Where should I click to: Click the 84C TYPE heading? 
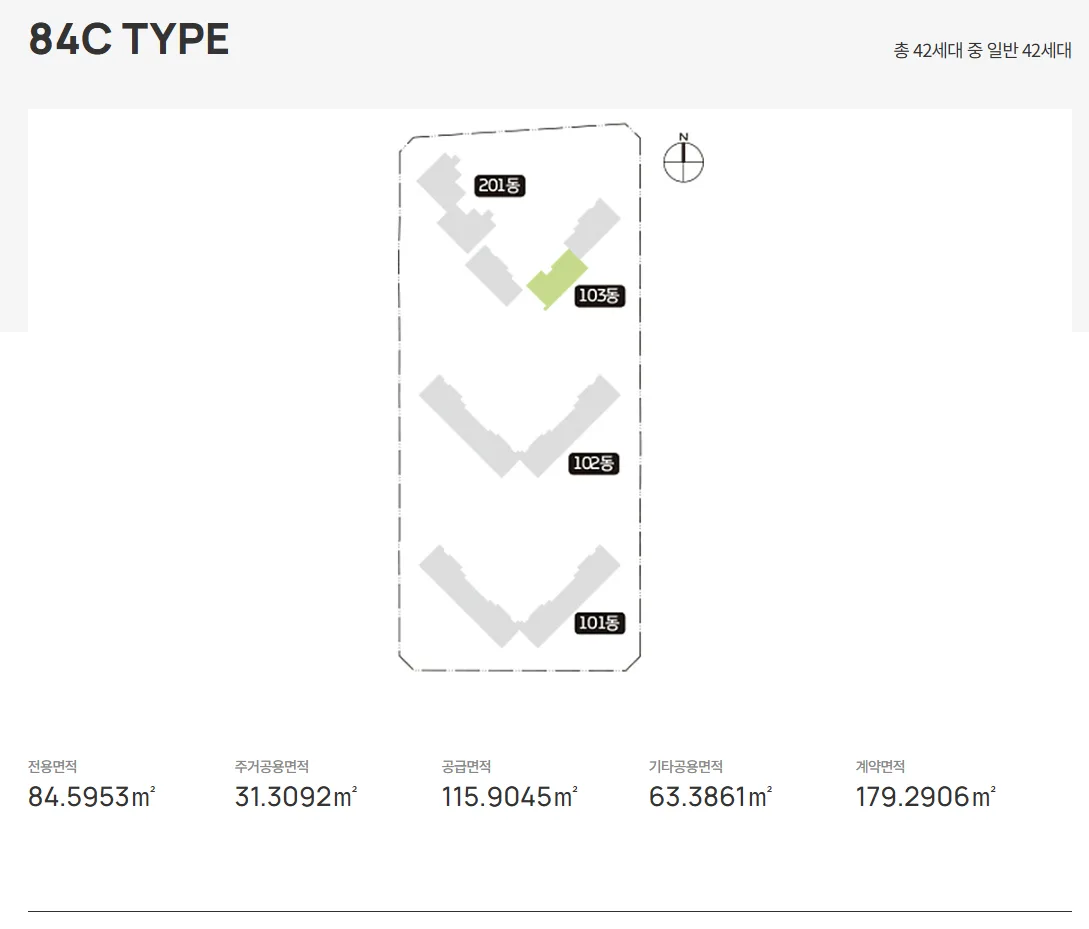[x=128, y=39]
